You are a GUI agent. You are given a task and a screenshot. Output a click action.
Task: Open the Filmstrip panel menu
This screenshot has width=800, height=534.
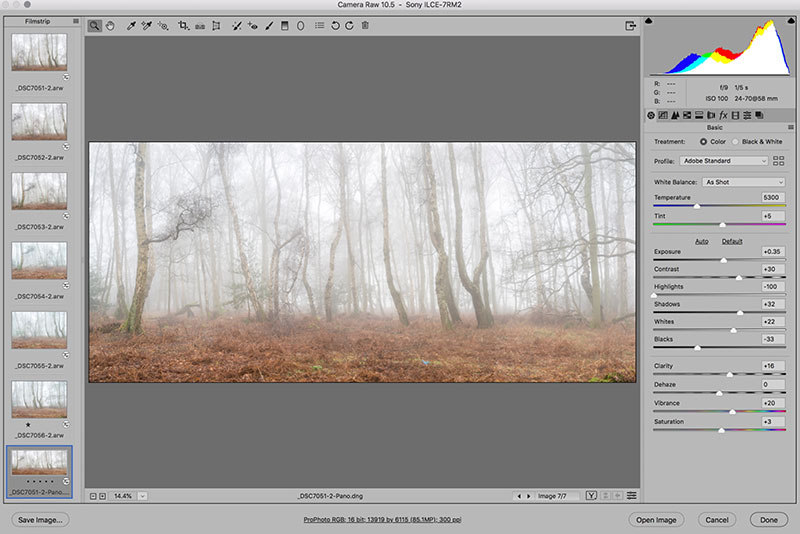(x=76, y=21)
